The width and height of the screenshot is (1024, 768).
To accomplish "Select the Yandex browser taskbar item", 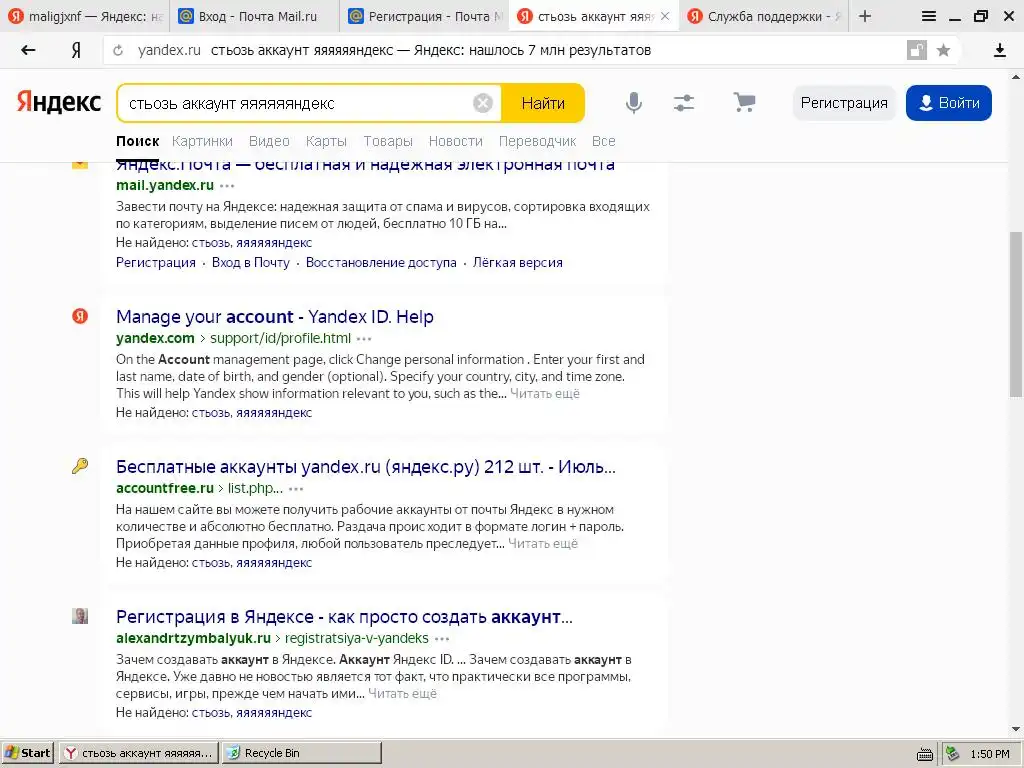I will tap(139, 753).
